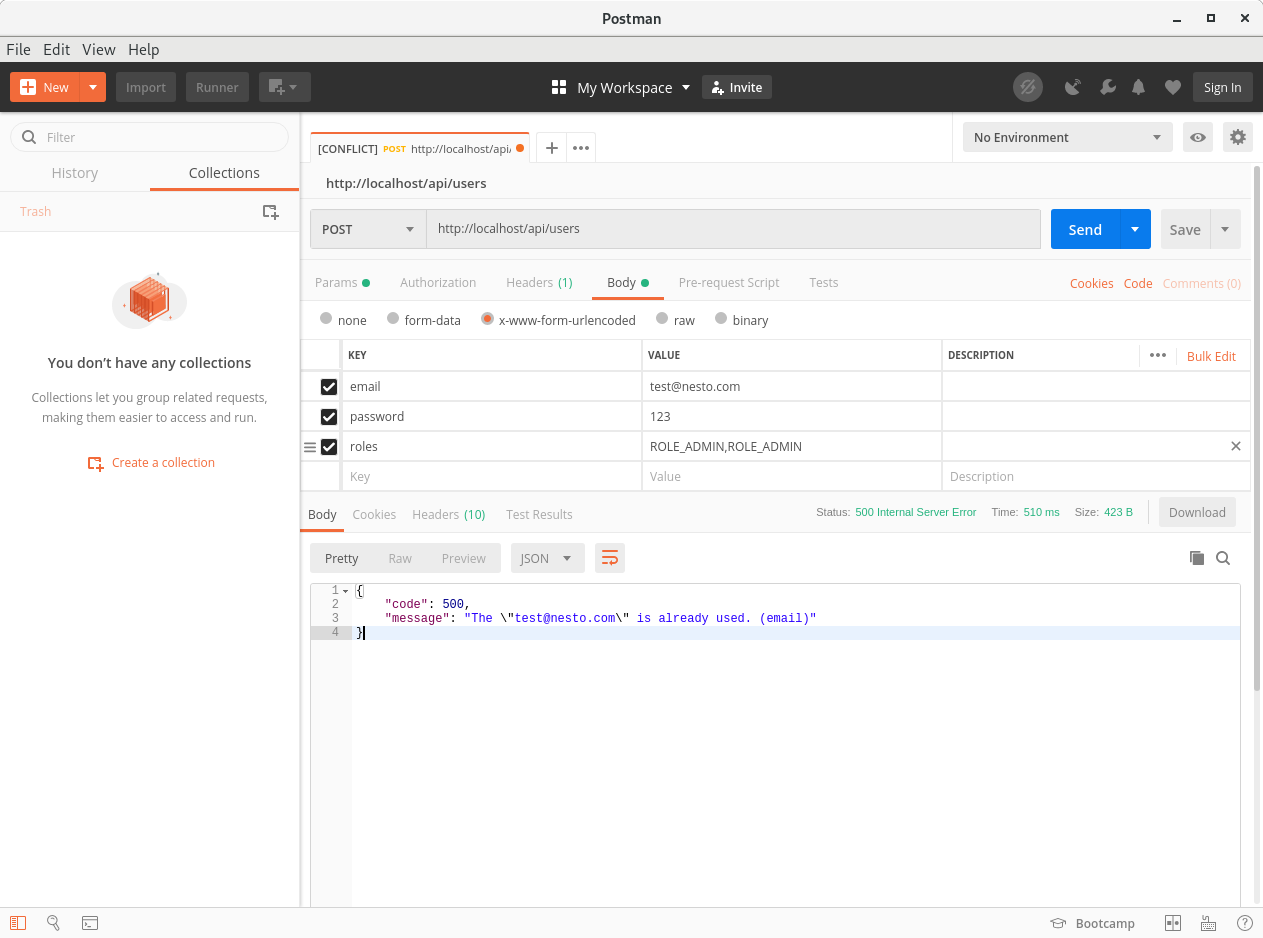Toggle the wrap lines icon in the response

pyautogui.click(x=610, y=558)
